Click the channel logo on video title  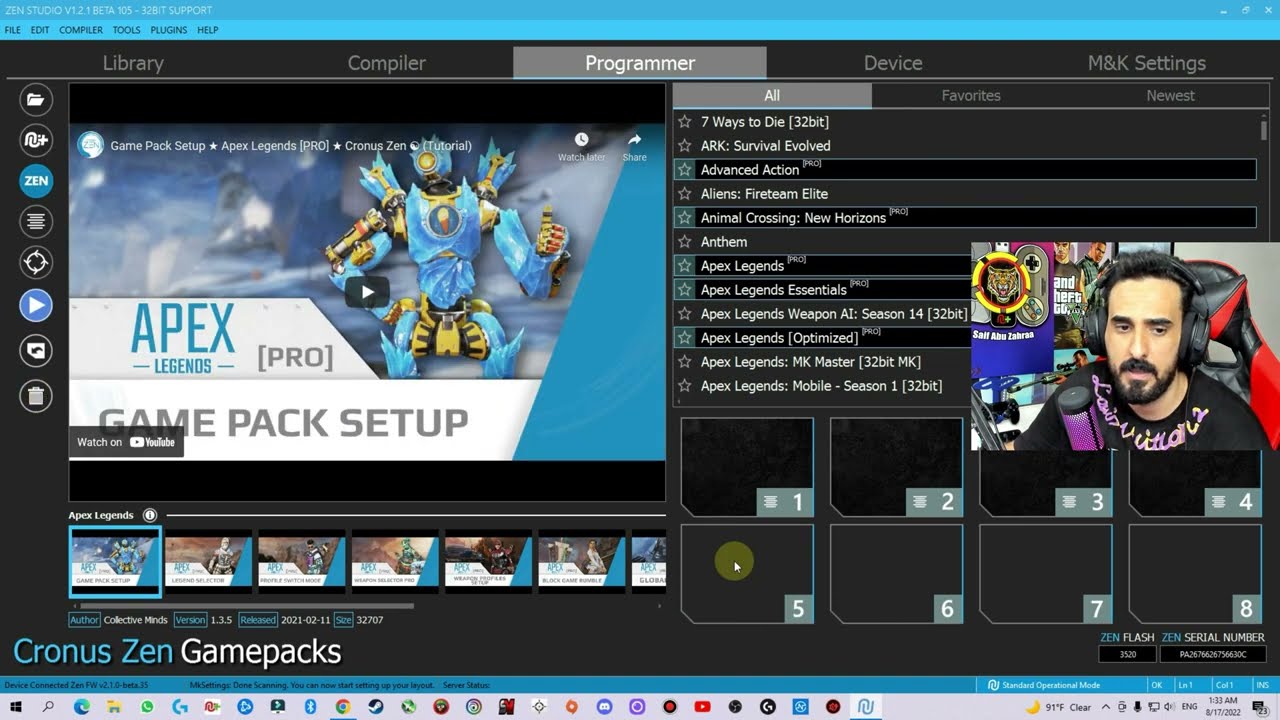[x=91, y=145]
